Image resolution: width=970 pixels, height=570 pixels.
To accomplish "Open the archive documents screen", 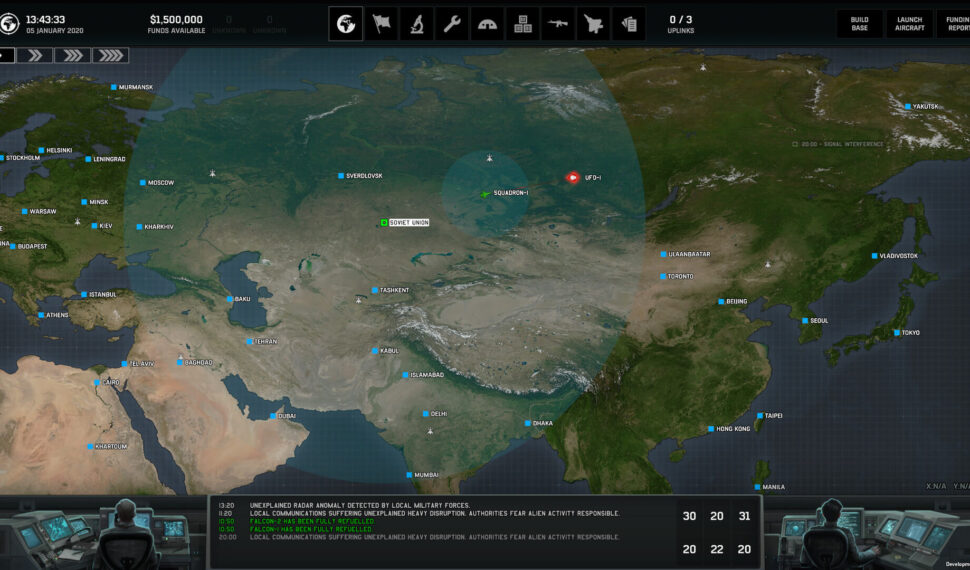I will click(x=627, y=24).
